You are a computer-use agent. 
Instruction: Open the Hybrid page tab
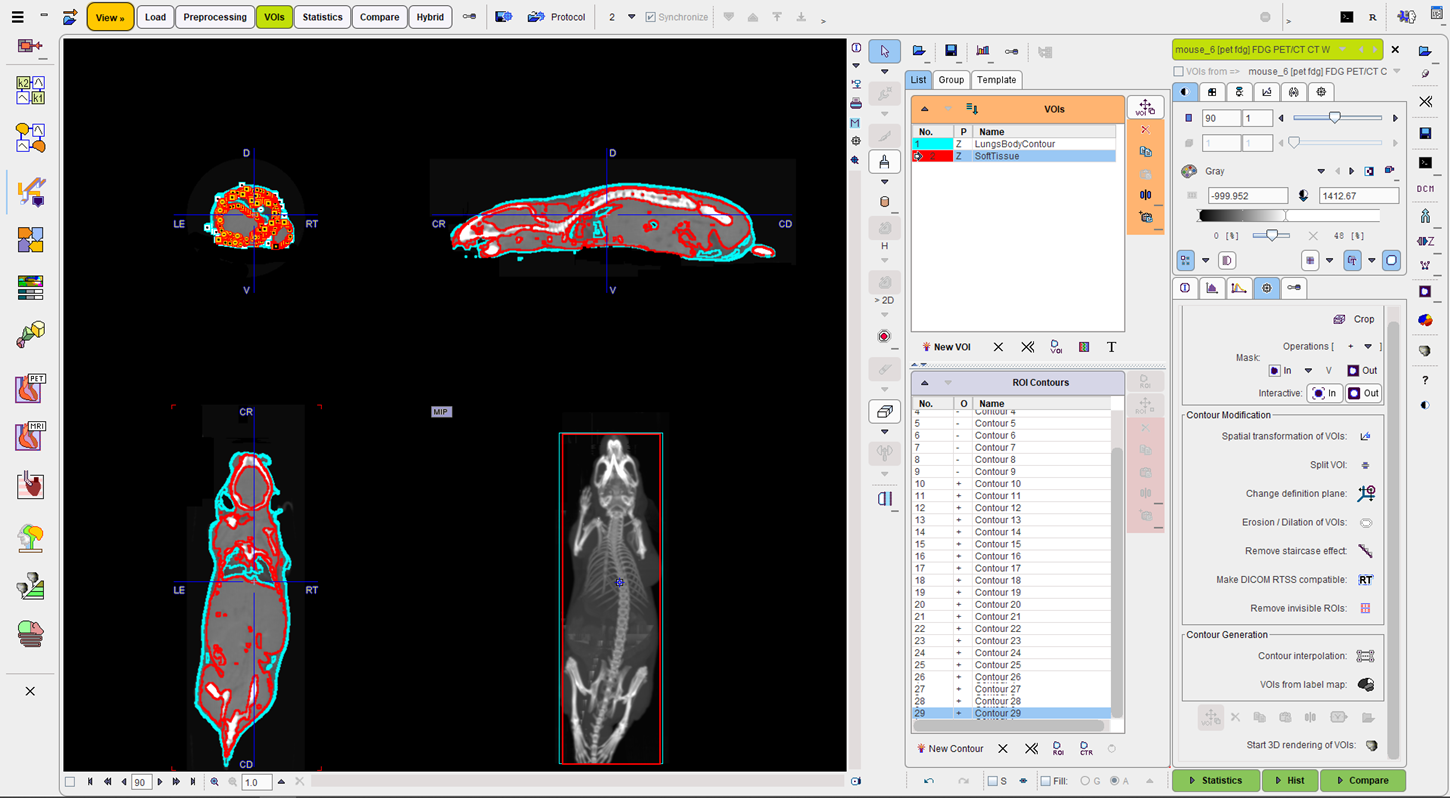click(430, 17)
